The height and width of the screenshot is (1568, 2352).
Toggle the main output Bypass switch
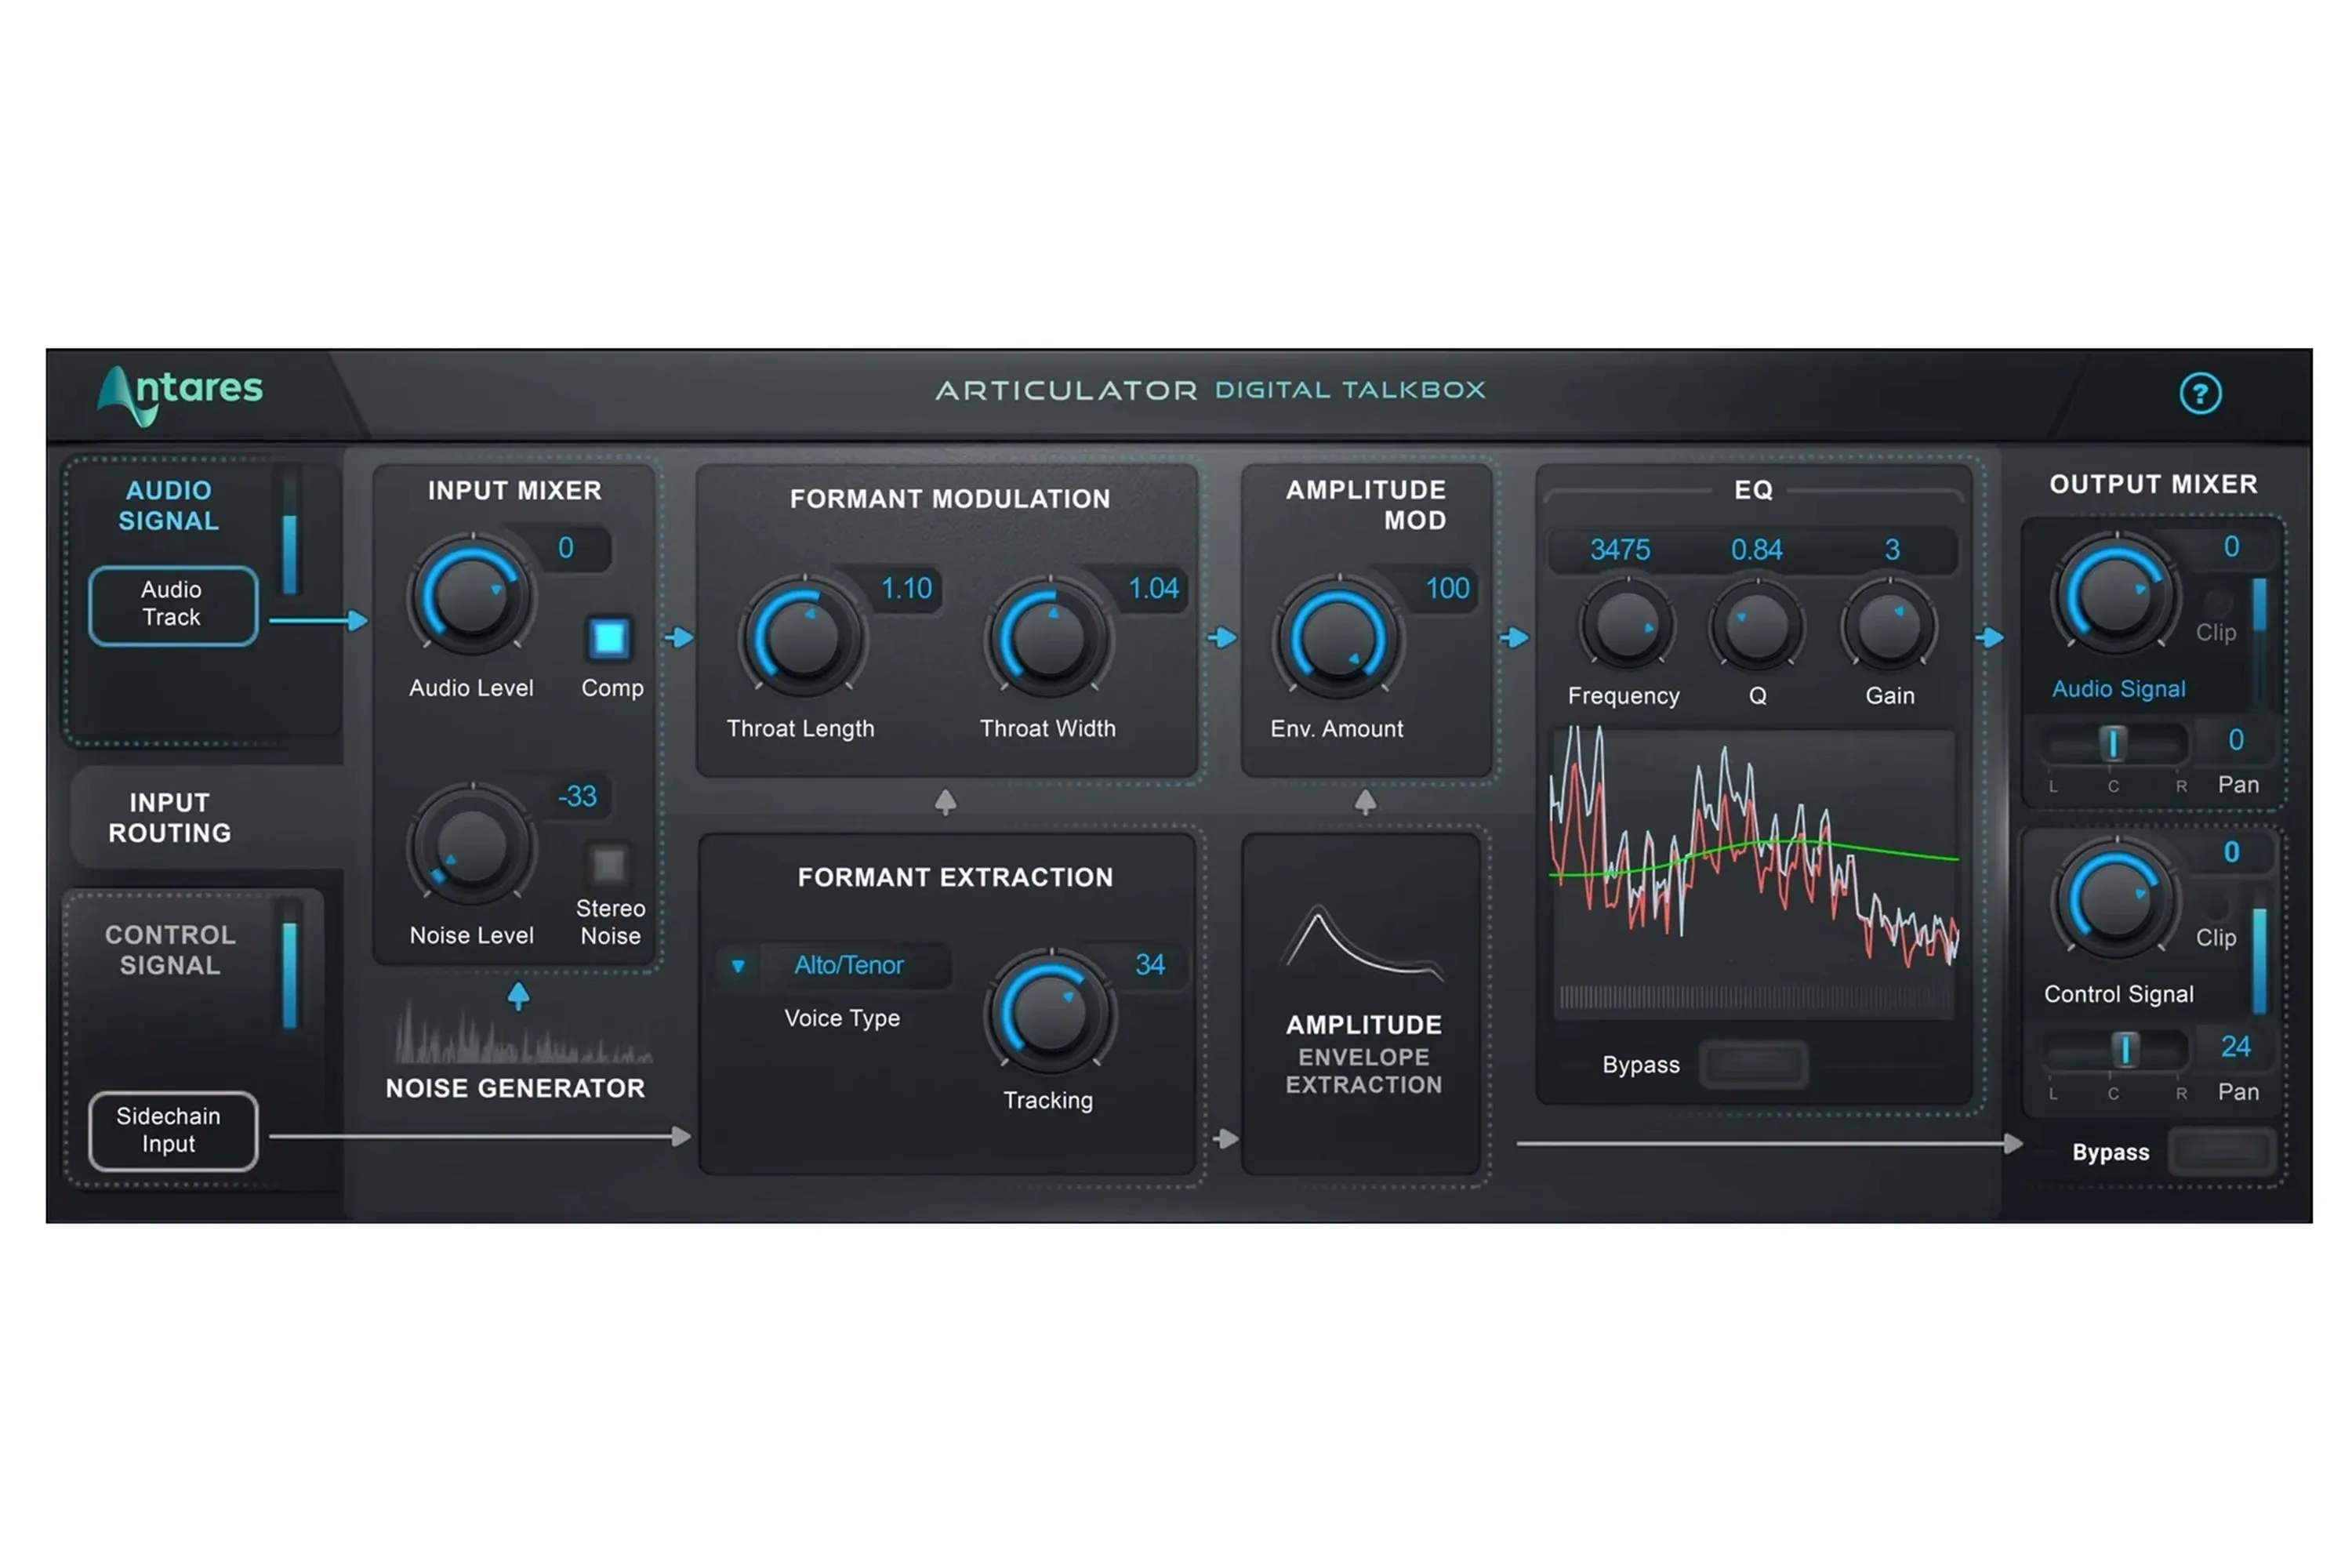[x=2222, y=1152]
